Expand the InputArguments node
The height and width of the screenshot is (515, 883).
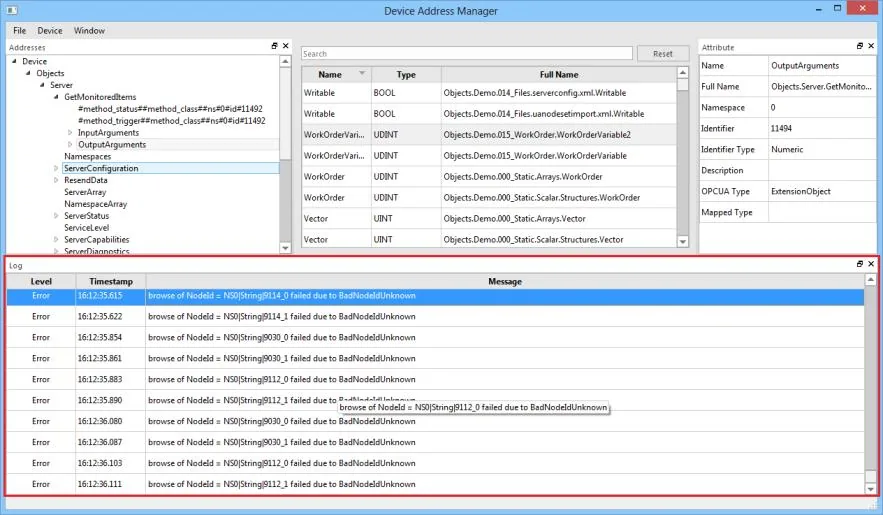click(x=70, y=133)
